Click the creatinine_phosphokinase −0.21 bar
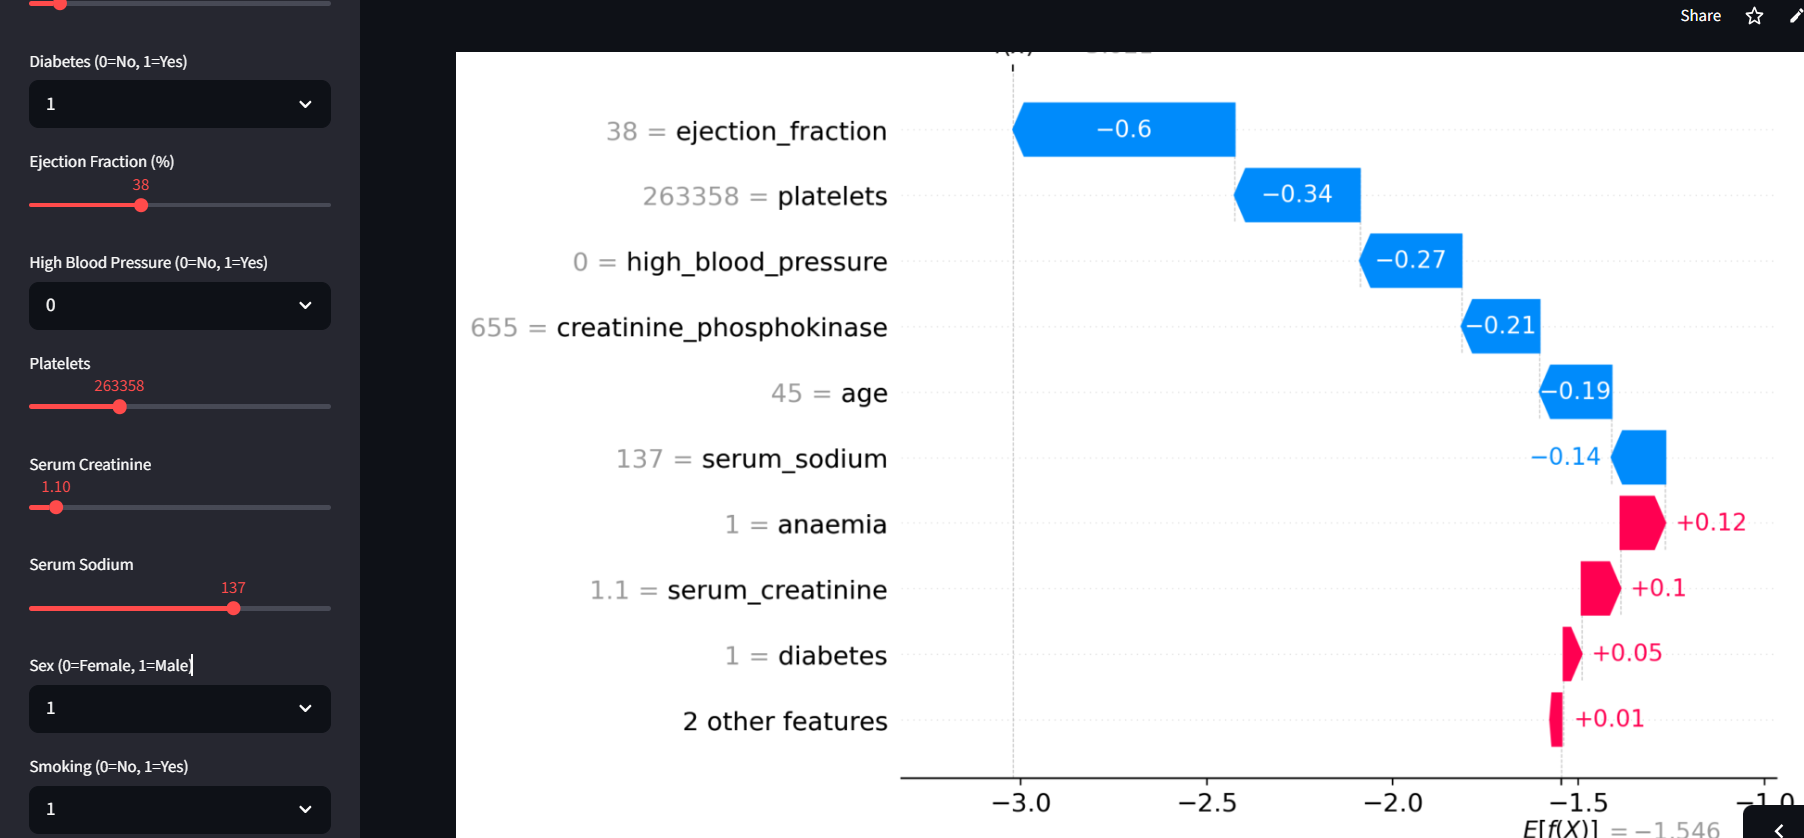Image resolution: width=1804 pixels, height=838 pixels. tap(1500, 325)
